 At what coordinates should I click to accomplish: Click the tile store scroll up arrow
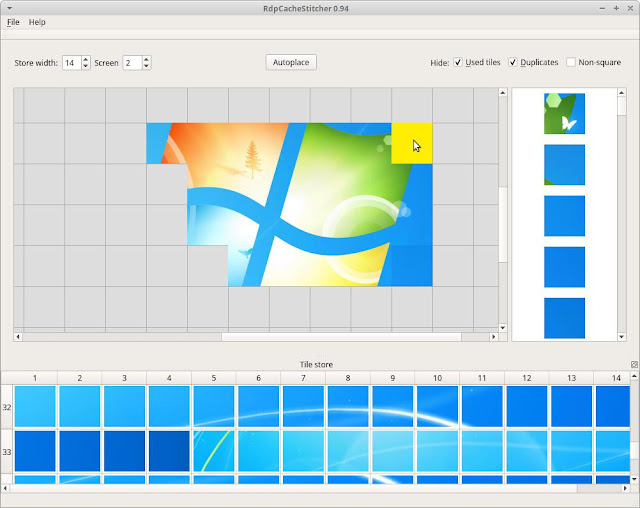pyautogui.click(x=634, y=376)
